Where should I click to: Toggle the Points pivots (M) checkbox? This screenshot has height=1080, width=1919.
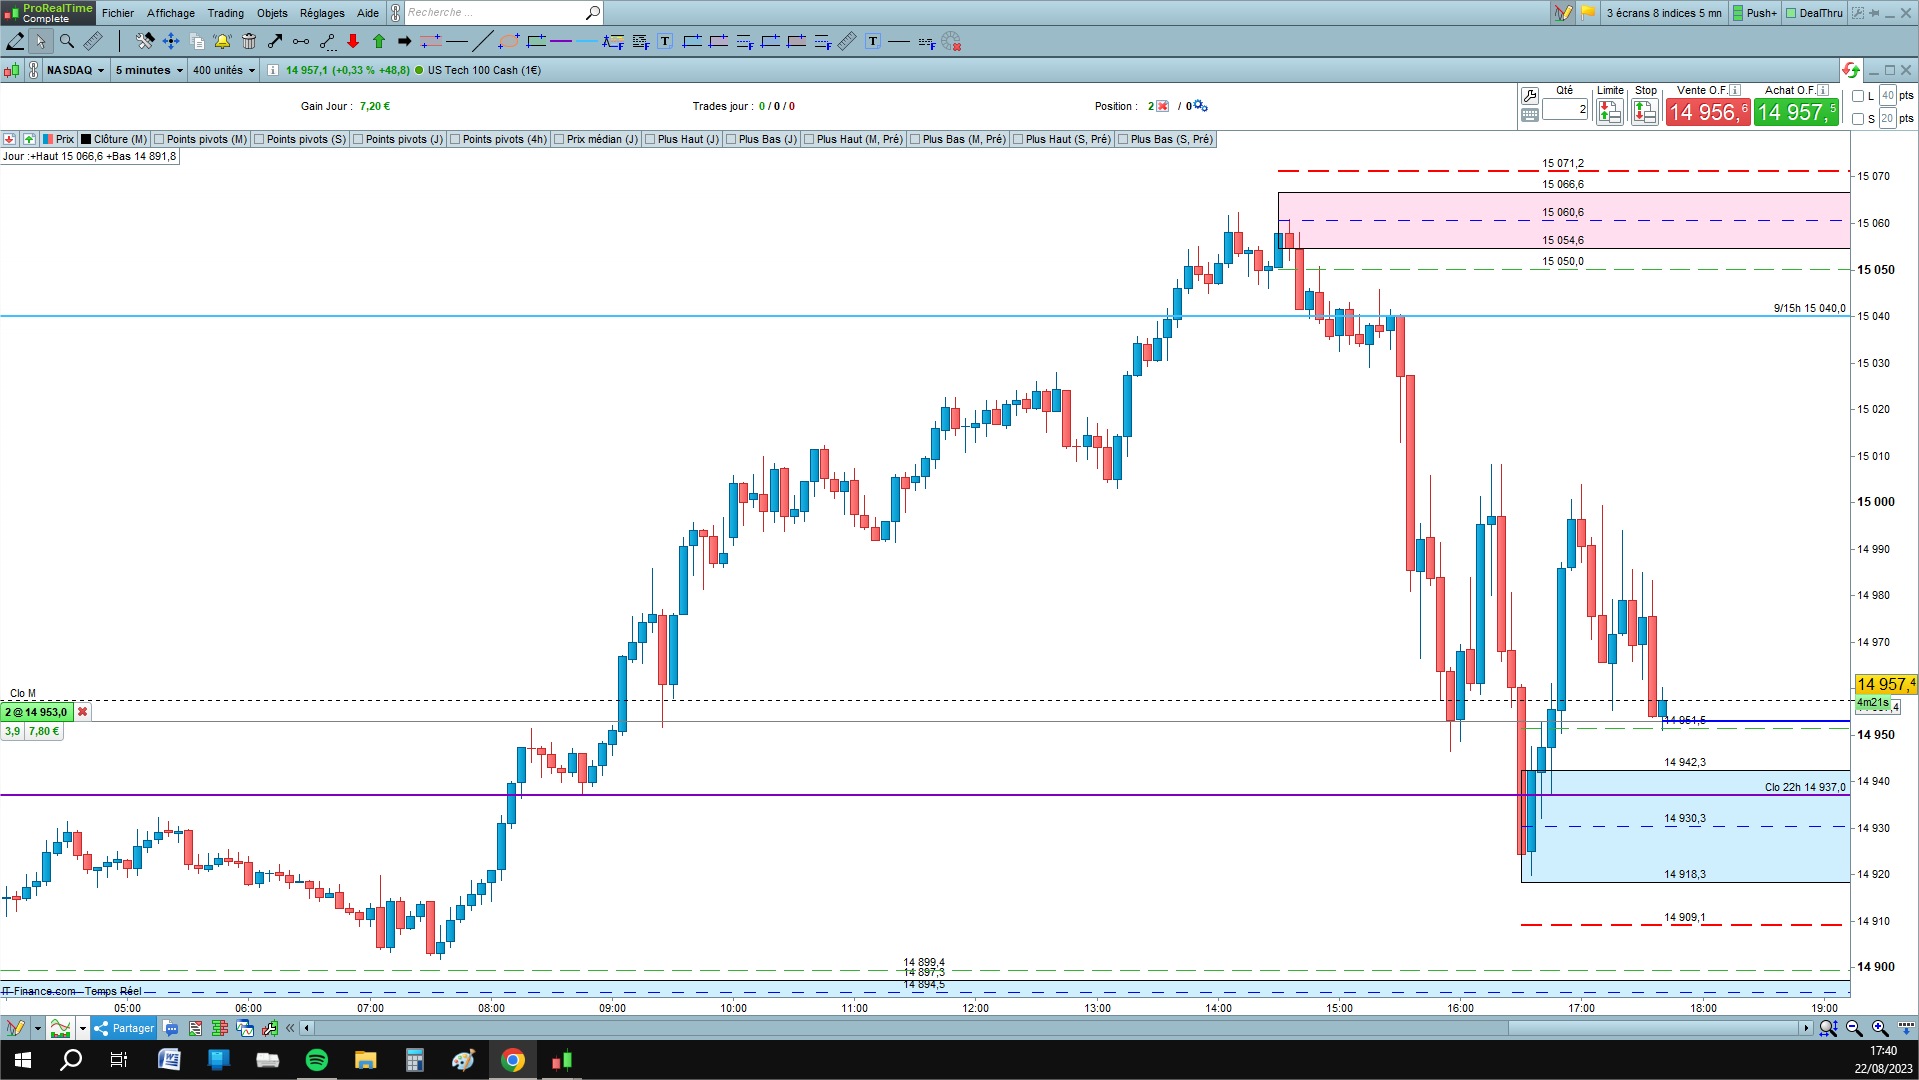click(x=159, y=139)
